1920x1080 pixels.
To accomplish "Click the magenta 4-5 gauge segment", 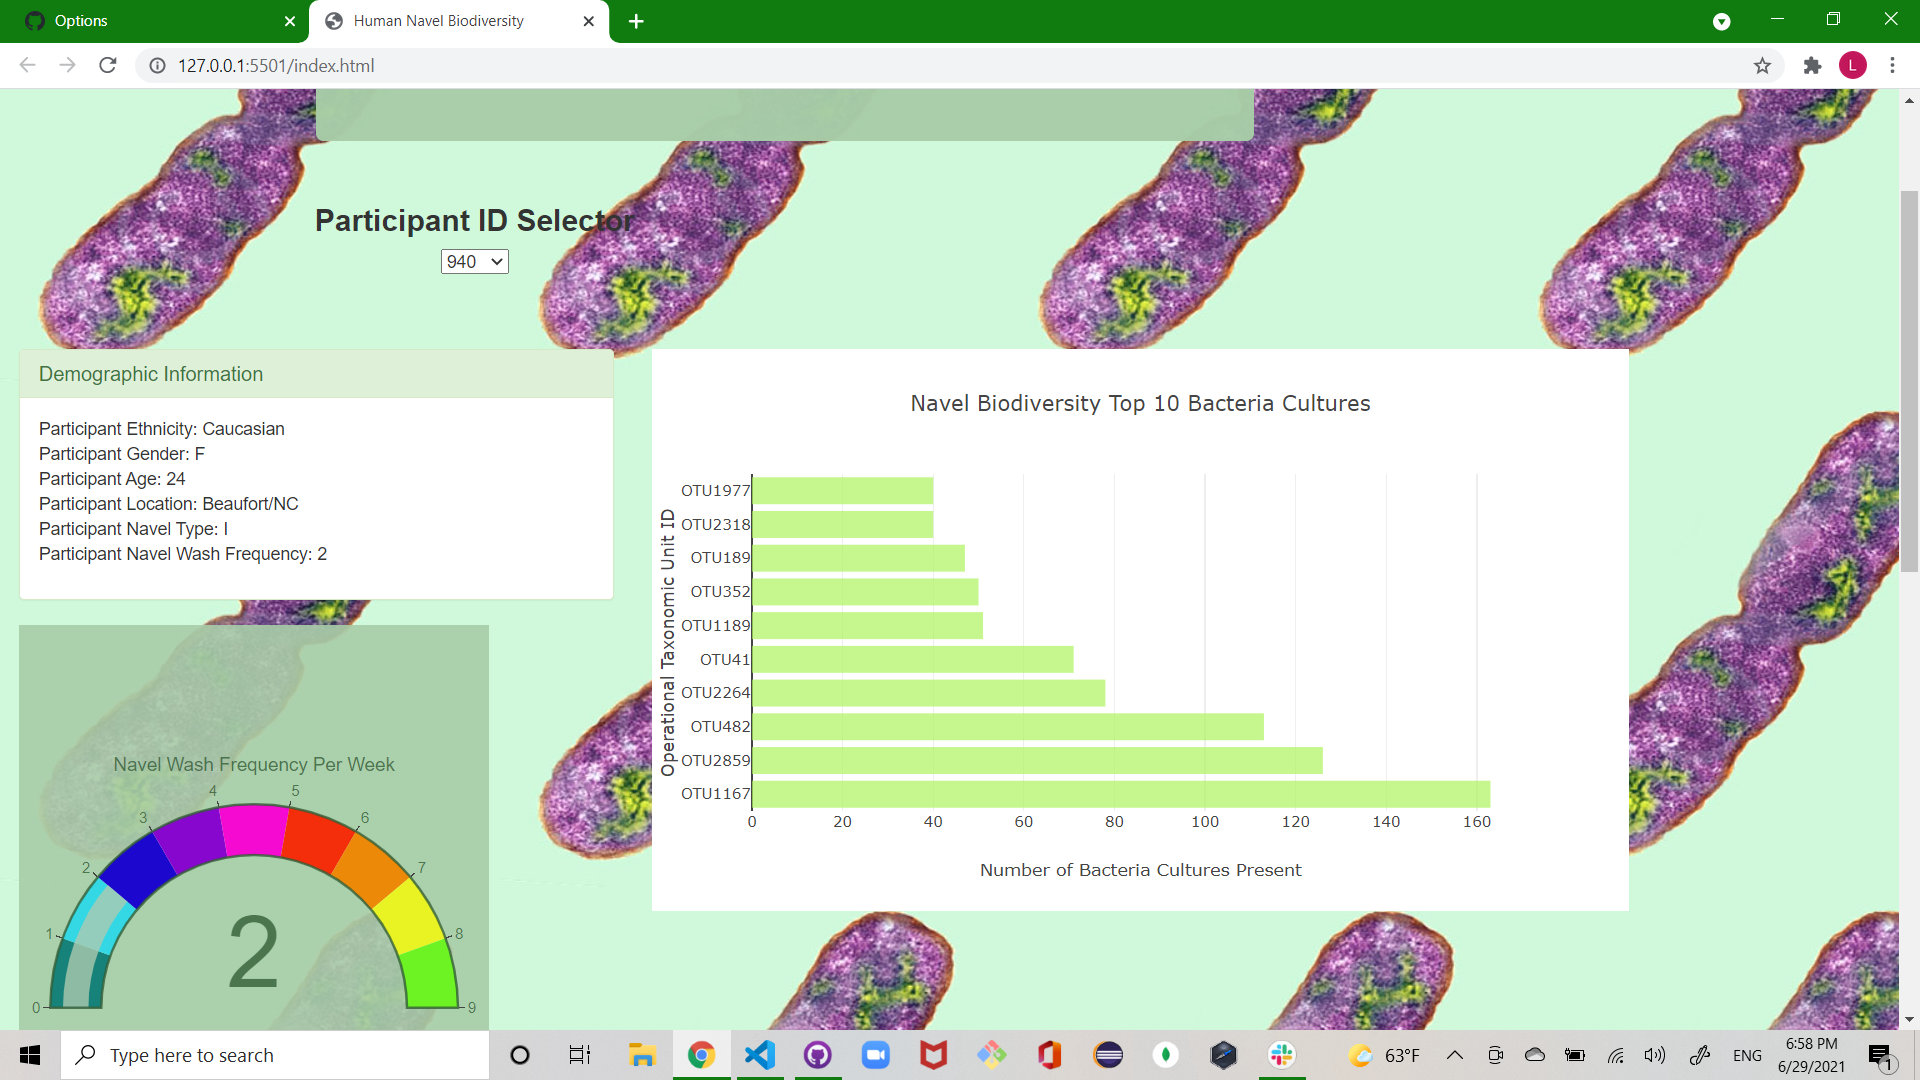I will point(253,830).
